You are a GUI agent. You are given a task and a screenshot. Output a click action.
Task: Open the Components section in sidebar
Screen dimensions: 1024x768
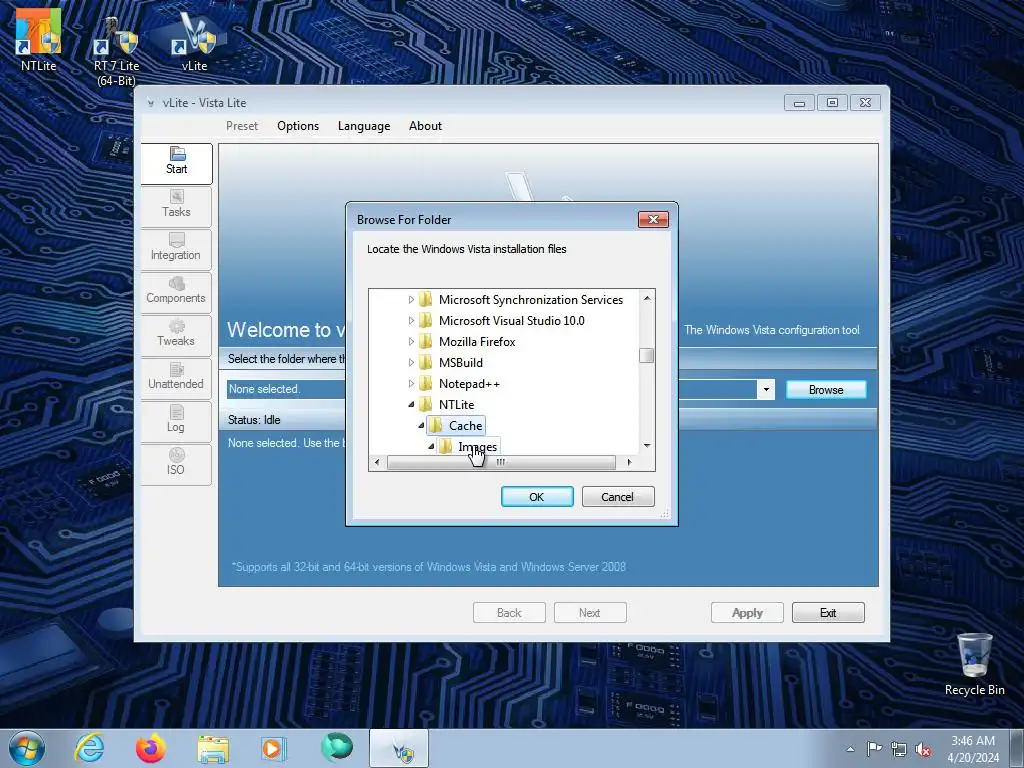click(x=176, y=291)
